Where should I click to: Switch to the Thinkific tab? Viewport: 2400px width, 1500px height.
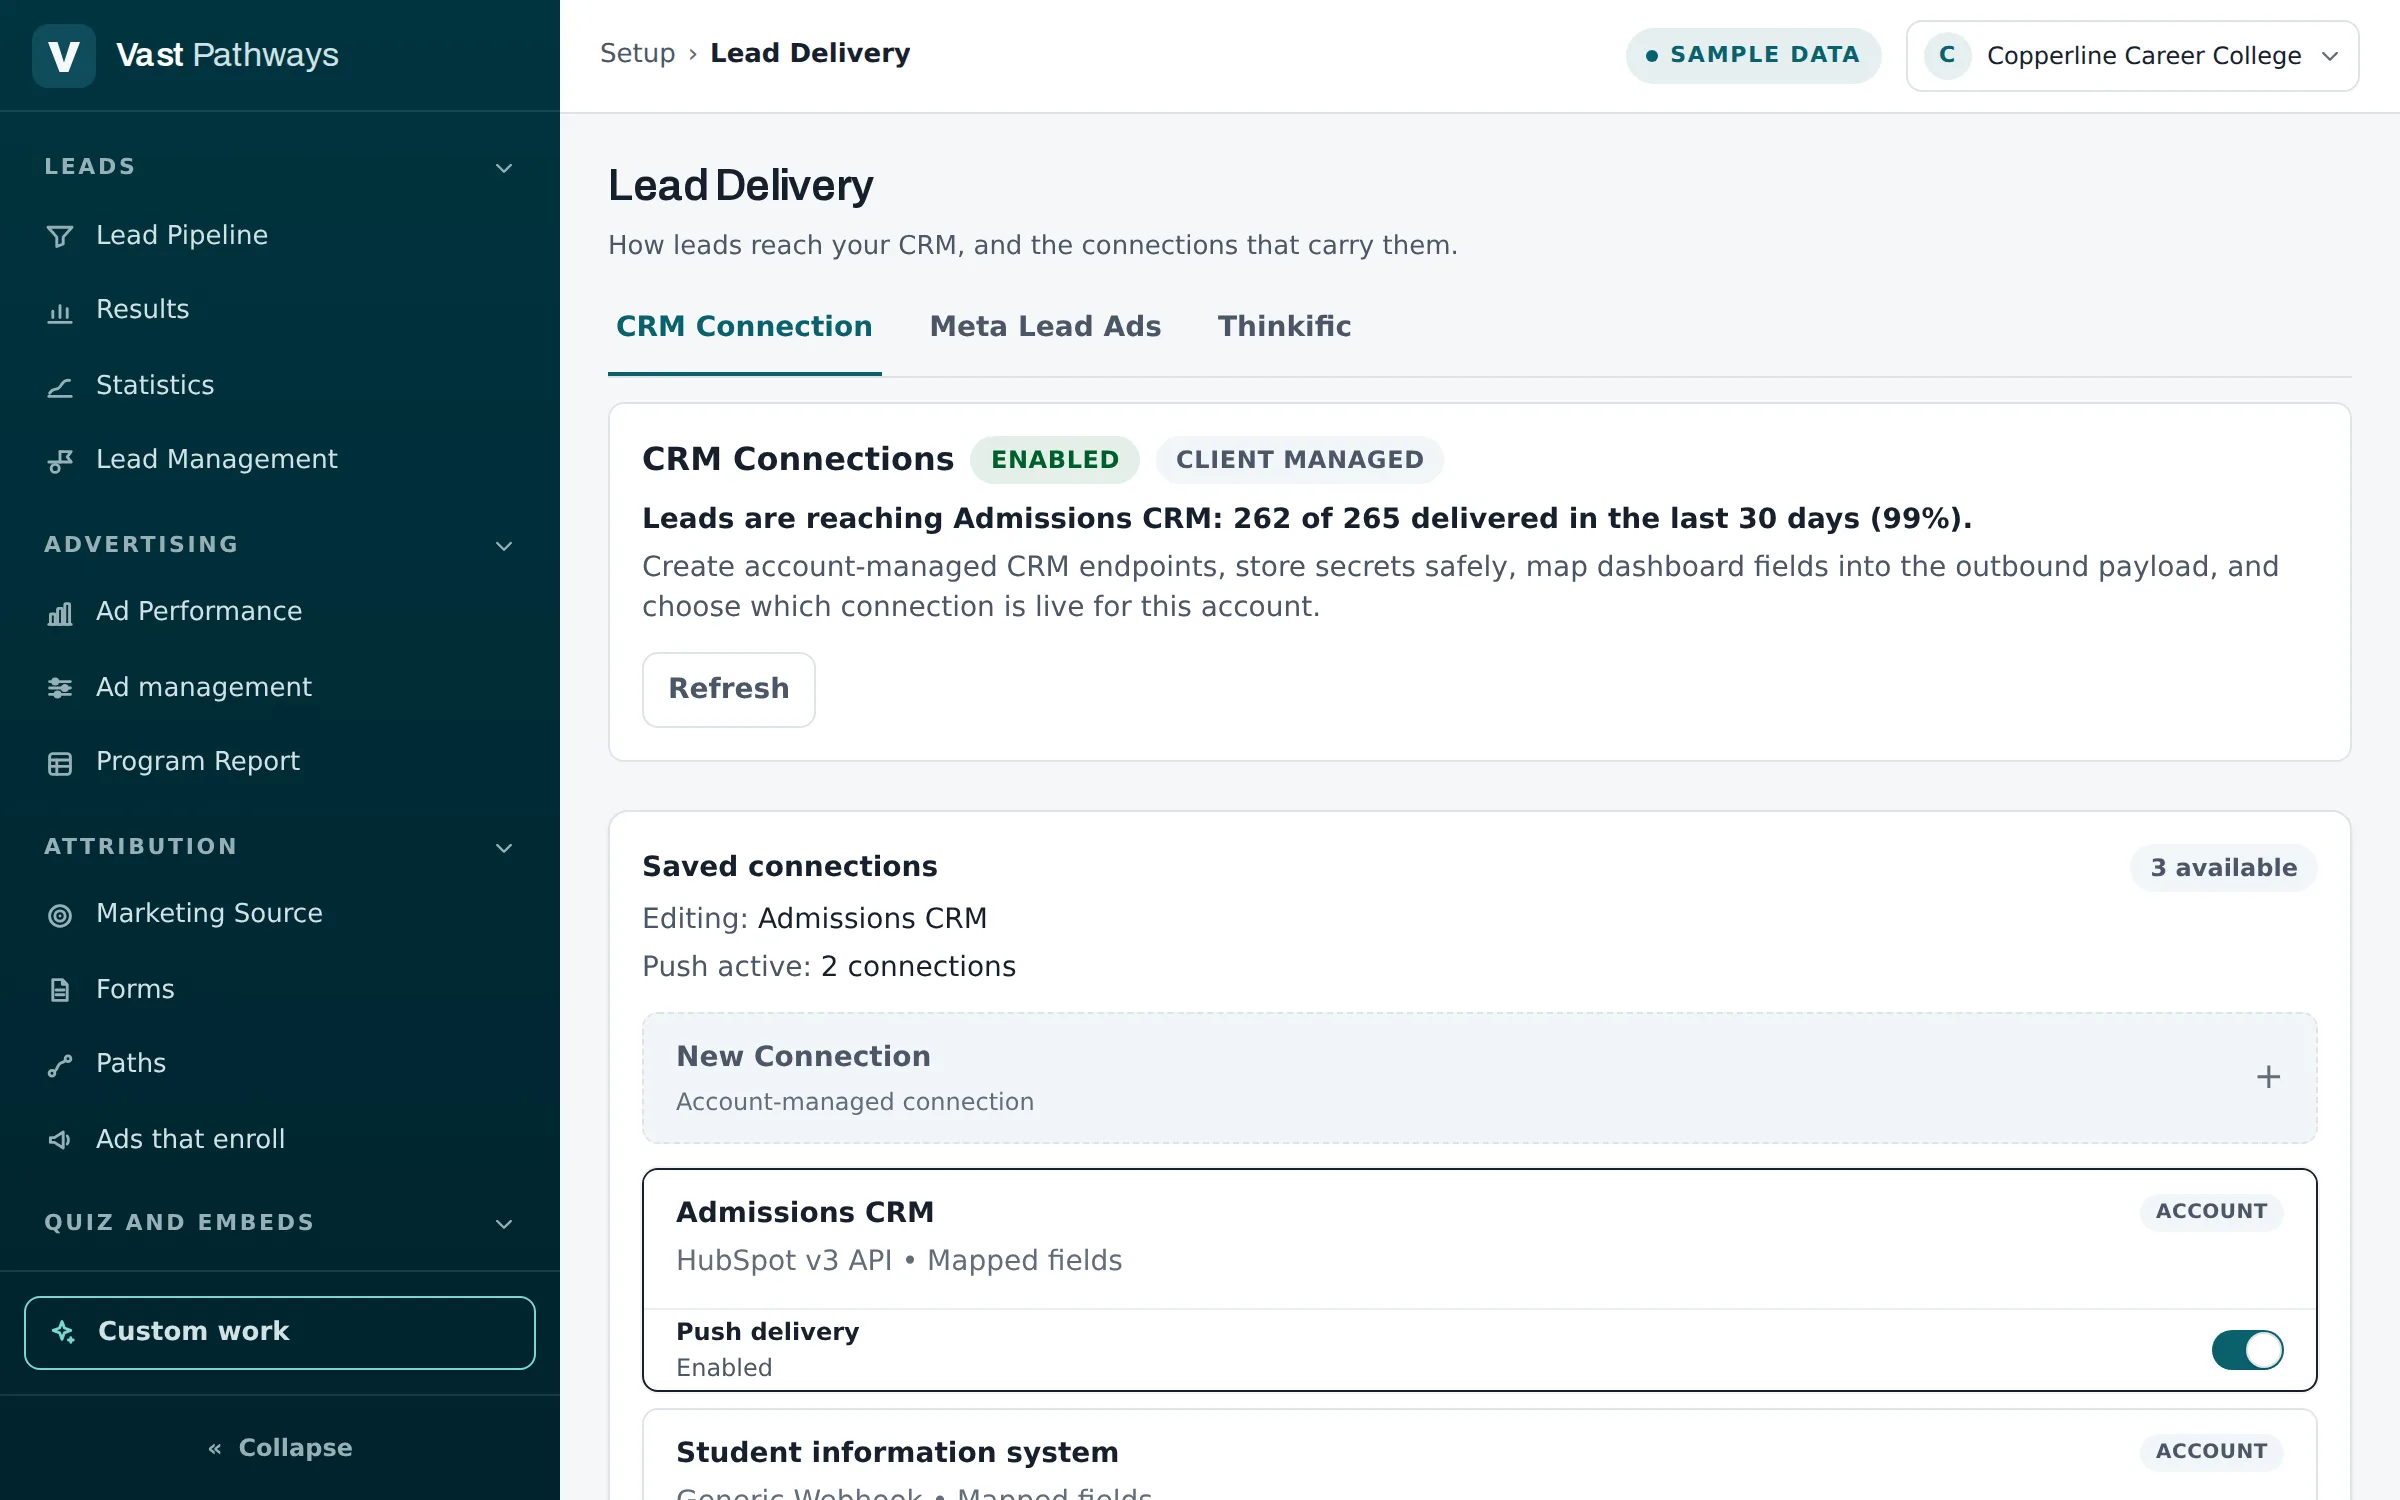[x=1284, y=327]
